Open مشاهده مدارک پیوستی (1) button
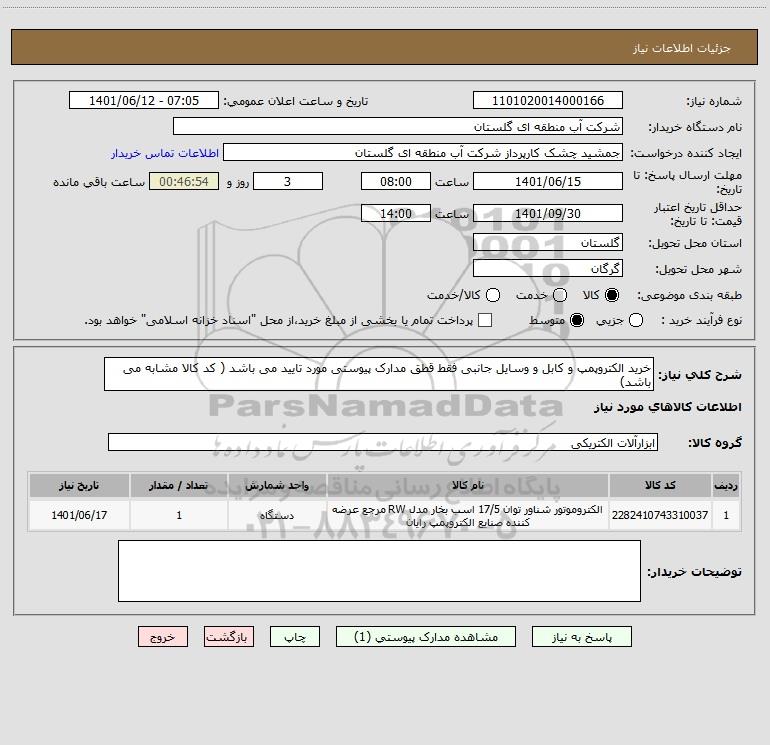This screenshot has width=770, height=745. [x=426, y=637]
